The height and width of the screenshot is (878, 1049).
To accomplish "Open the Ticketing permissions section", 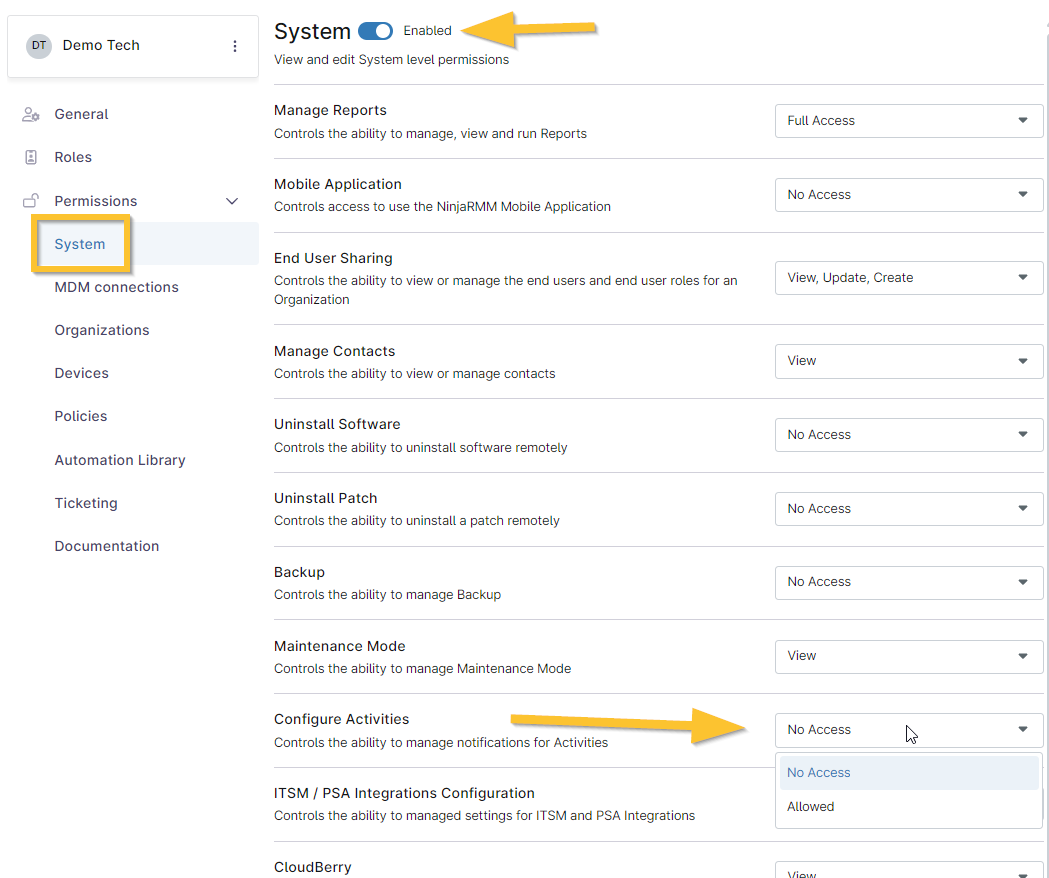I will pos(86,503).
